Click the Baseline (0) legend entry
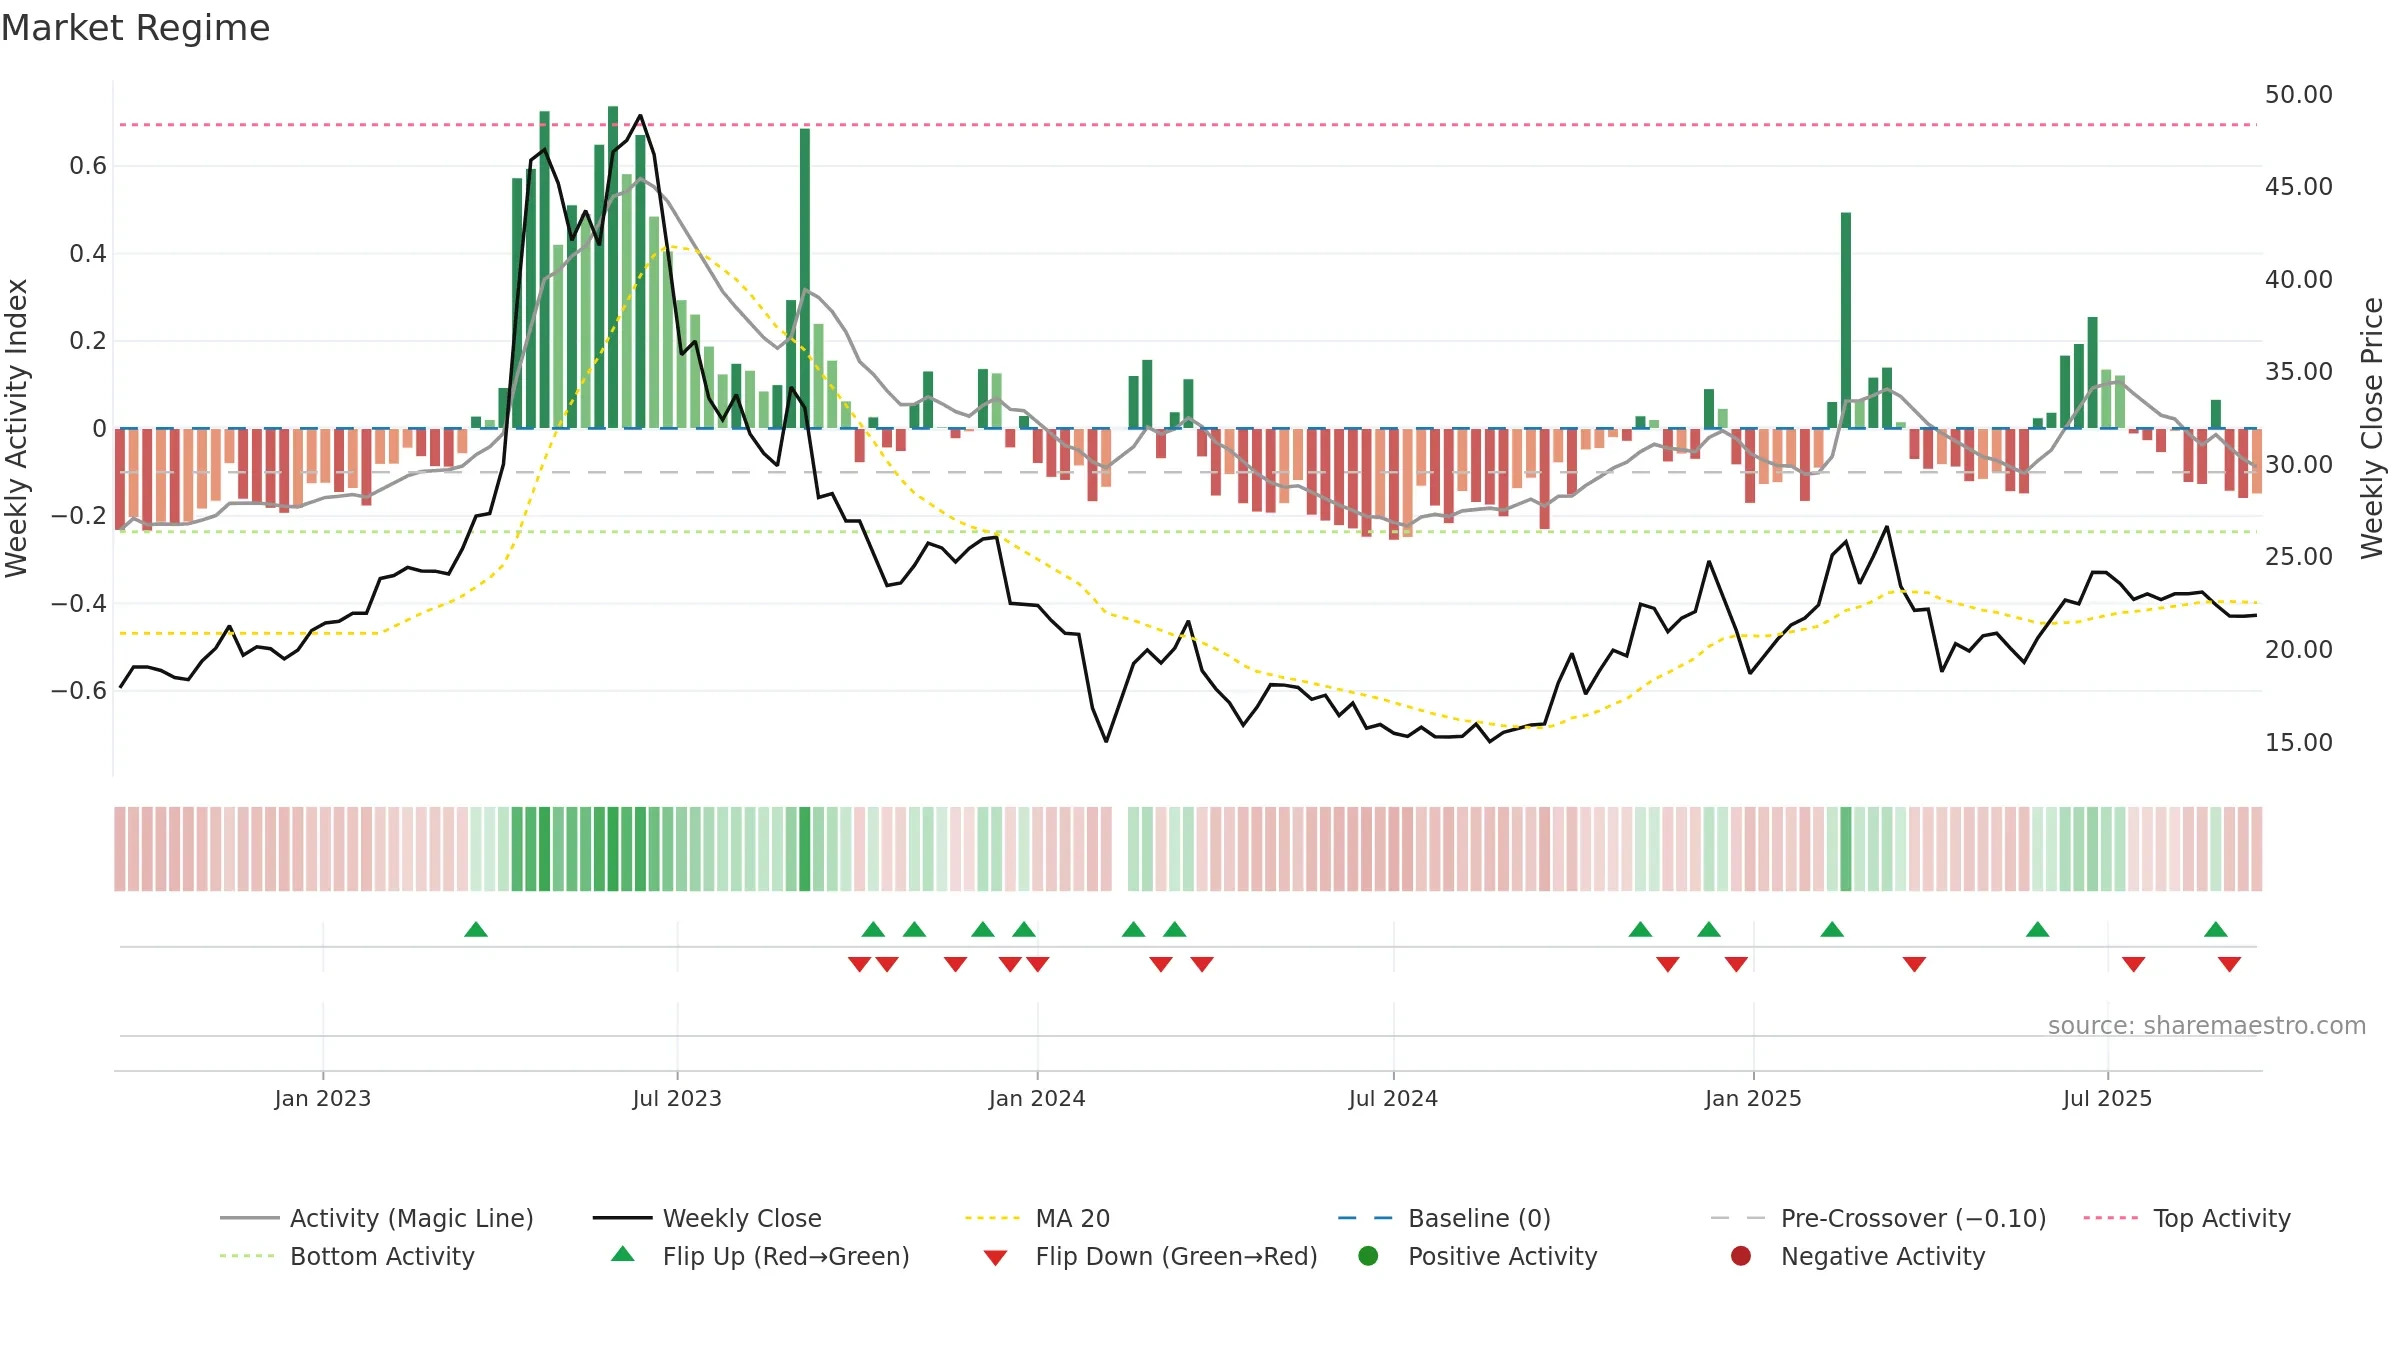2400x1350 pixels. tap(1444, 1218)
